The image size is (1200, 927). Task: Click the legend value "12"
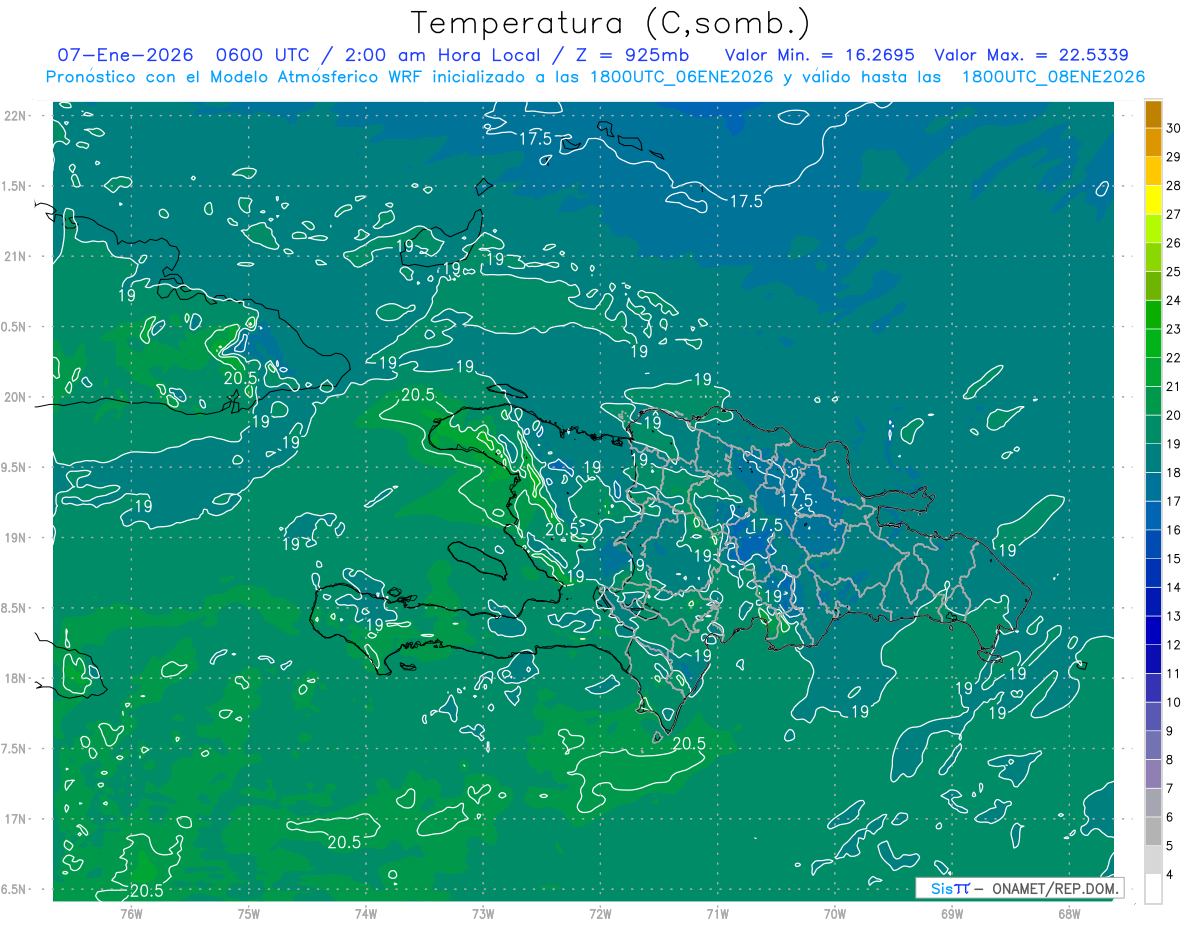(1173, 646)
